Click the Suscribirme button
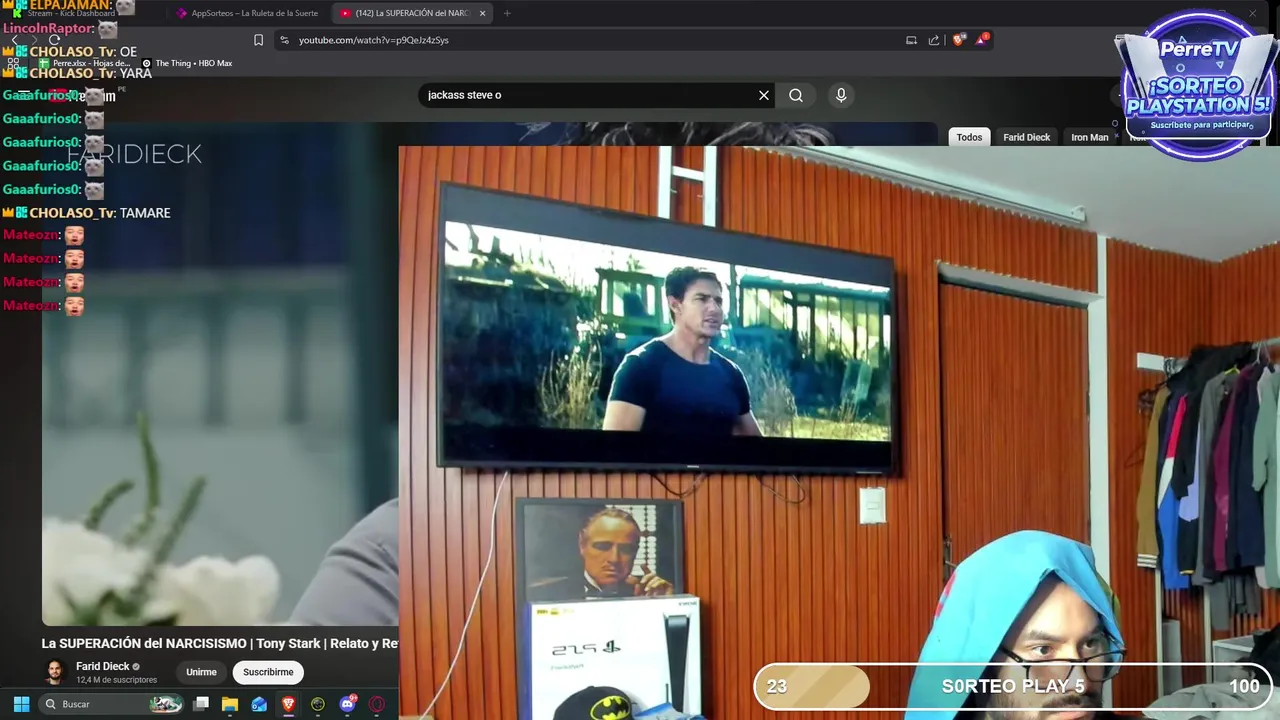The width and height of the screenshot is (1280, 720). tap(268, 672)
